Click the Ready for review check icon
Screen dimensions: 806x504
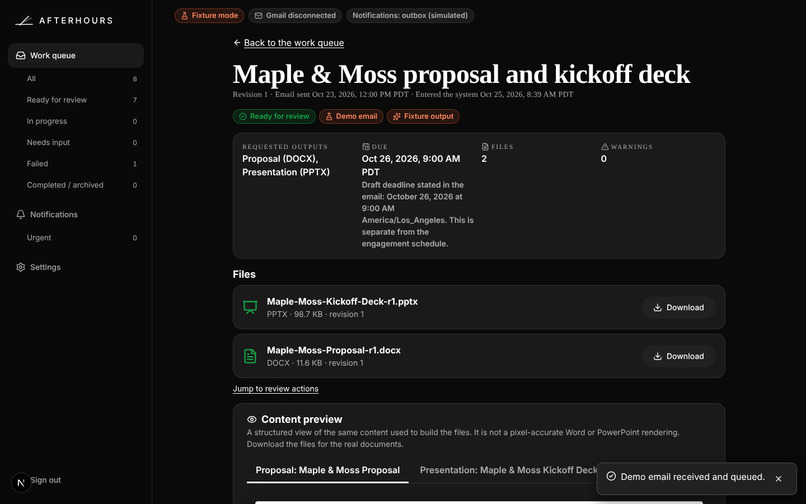tap(243, 116)
